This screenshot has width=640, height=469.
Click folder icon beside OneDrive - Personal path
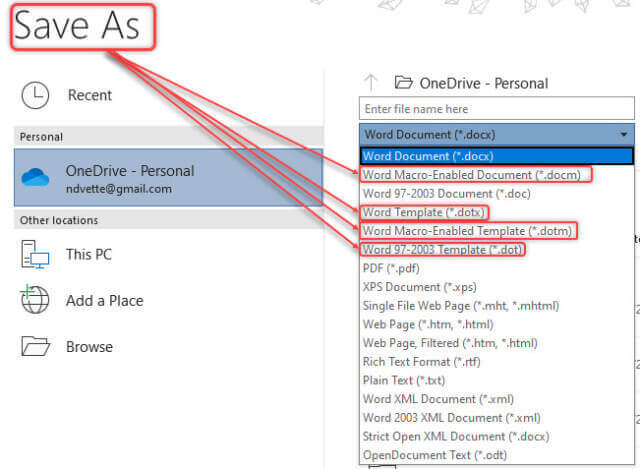pyautogui.click(x=403, y=82)
